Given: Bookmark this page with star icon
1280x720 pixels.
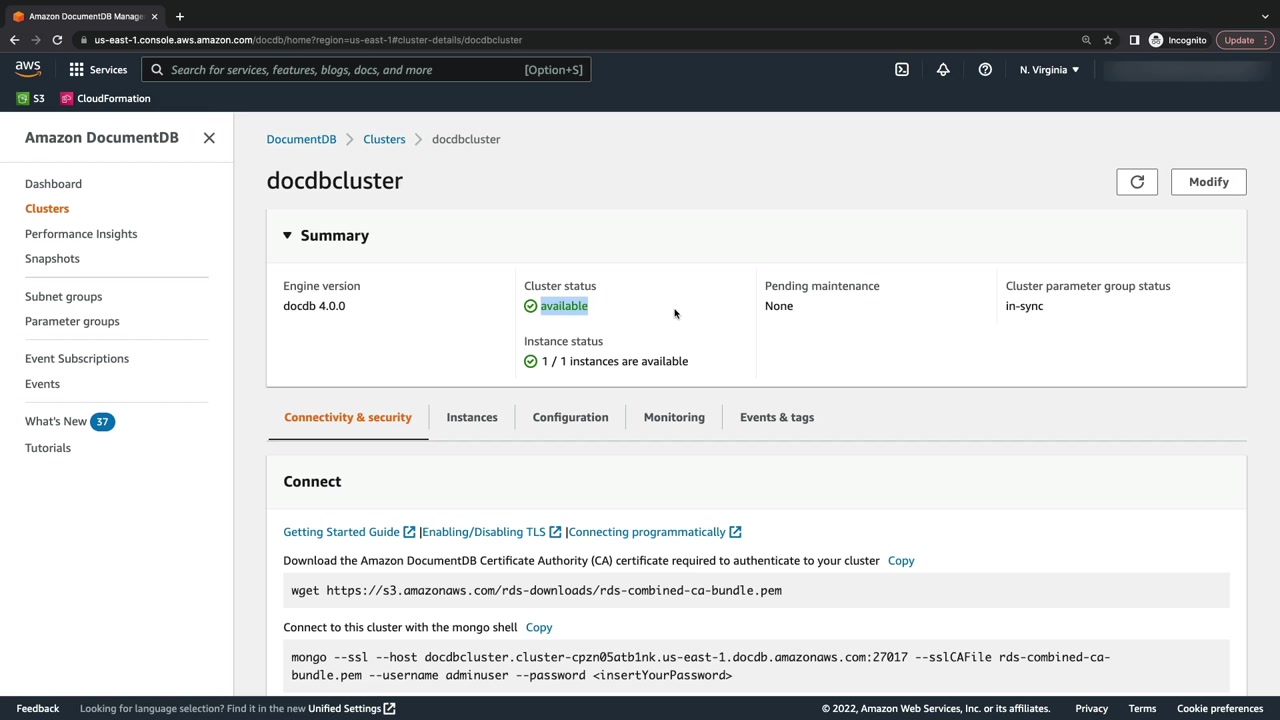Looking at the screenshot, I should tap(1108, 40).
